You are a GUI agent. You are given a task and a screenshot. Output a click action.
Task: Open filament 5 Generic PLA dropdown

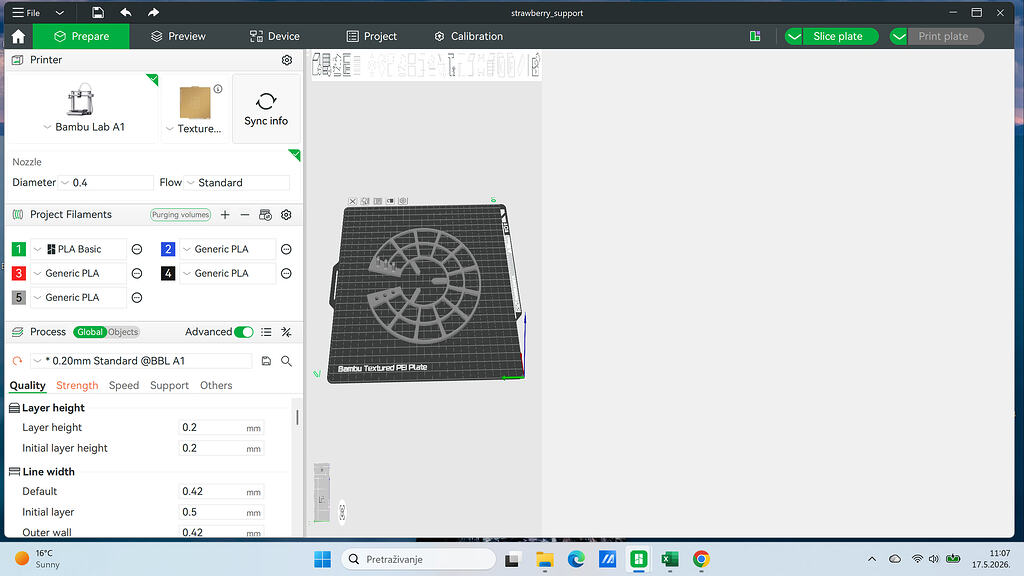[78, 297]
